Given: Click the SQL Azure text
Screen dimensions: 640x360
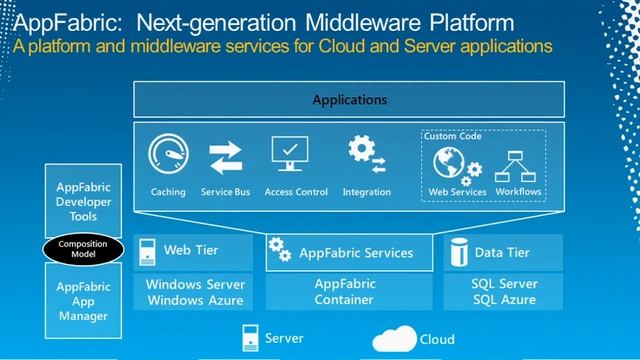Looking at the screenshot, I should tap(504, 300).
